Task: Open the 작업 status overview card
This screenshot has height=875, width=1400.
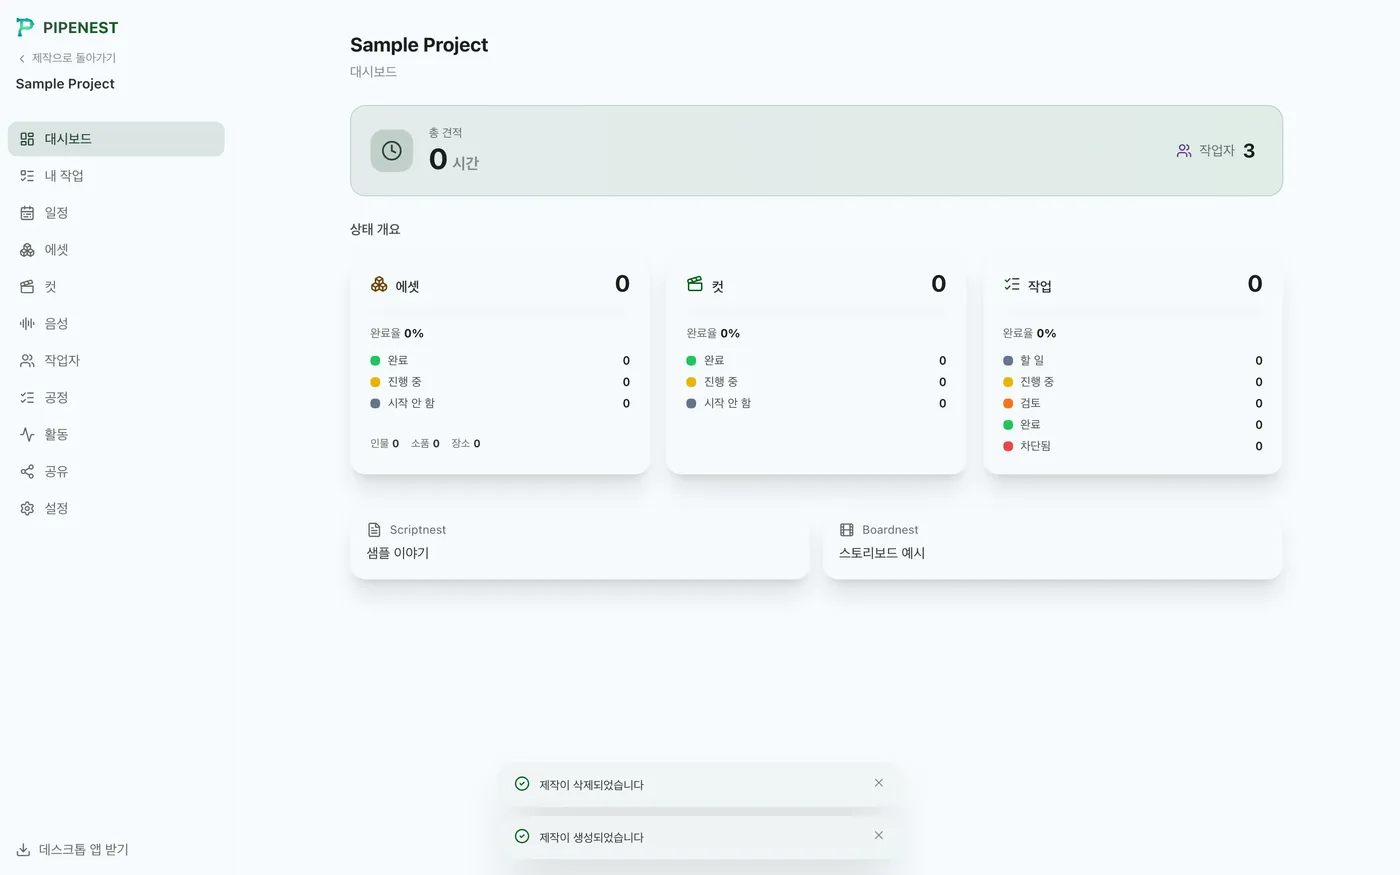Action: (1132, 365)
